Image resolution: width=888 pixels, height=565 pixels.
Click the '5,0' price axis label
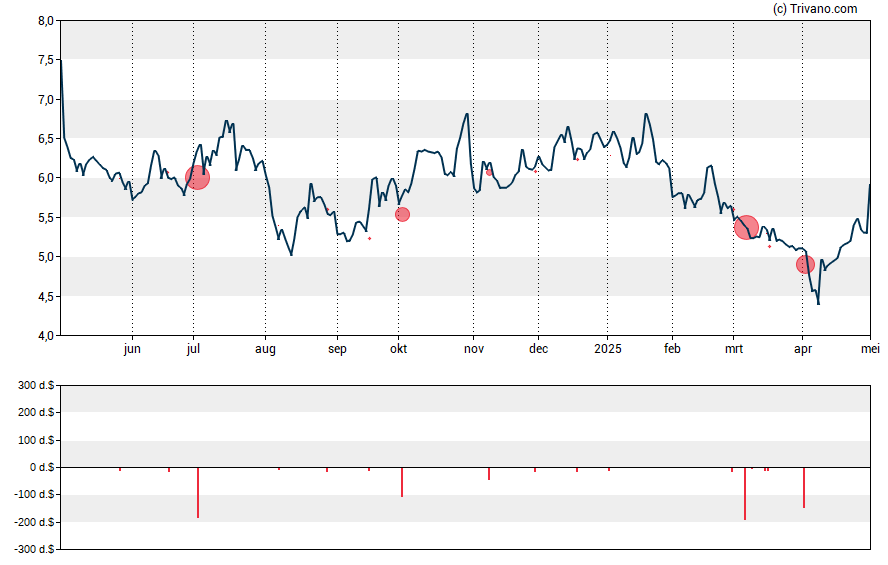pos(46,257)
